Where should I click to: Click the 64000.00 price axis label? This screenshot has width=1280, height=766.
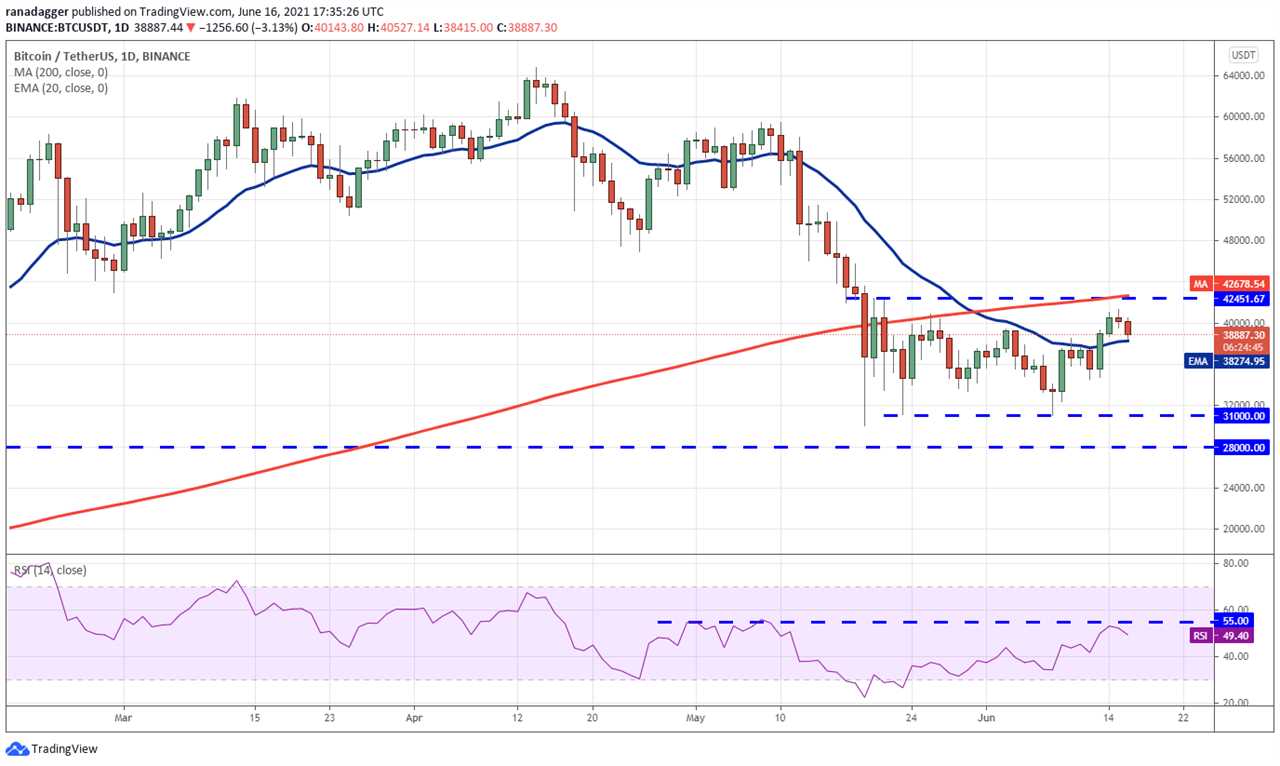(x=1242, y=76)
